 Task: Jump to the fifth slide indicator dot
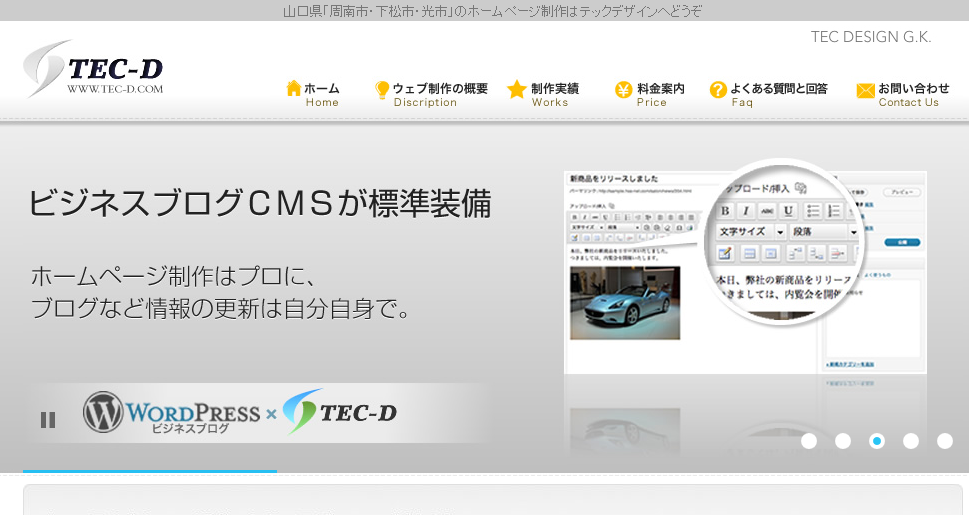945,441
